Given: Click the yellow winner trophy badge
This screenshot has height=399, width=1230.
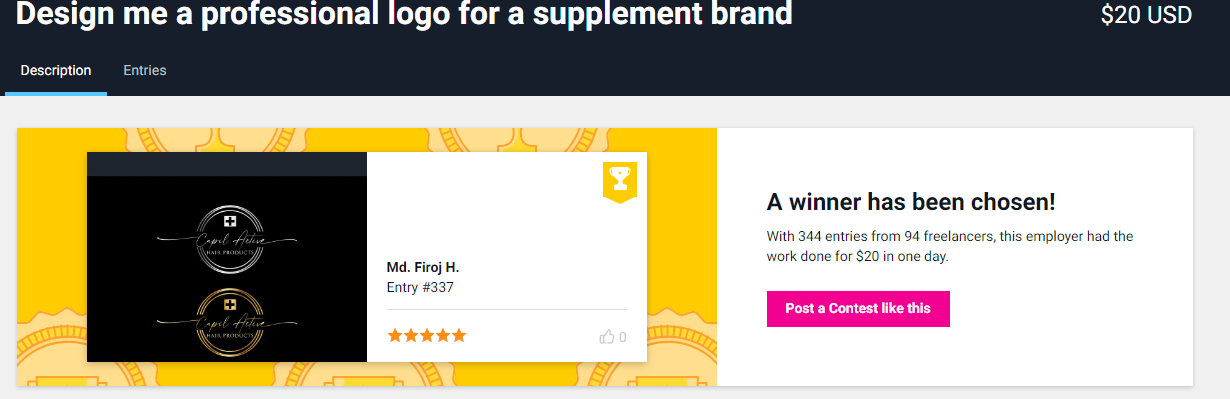Looking at the screenshot, I should pyautogui.click(x=620, y=181).
